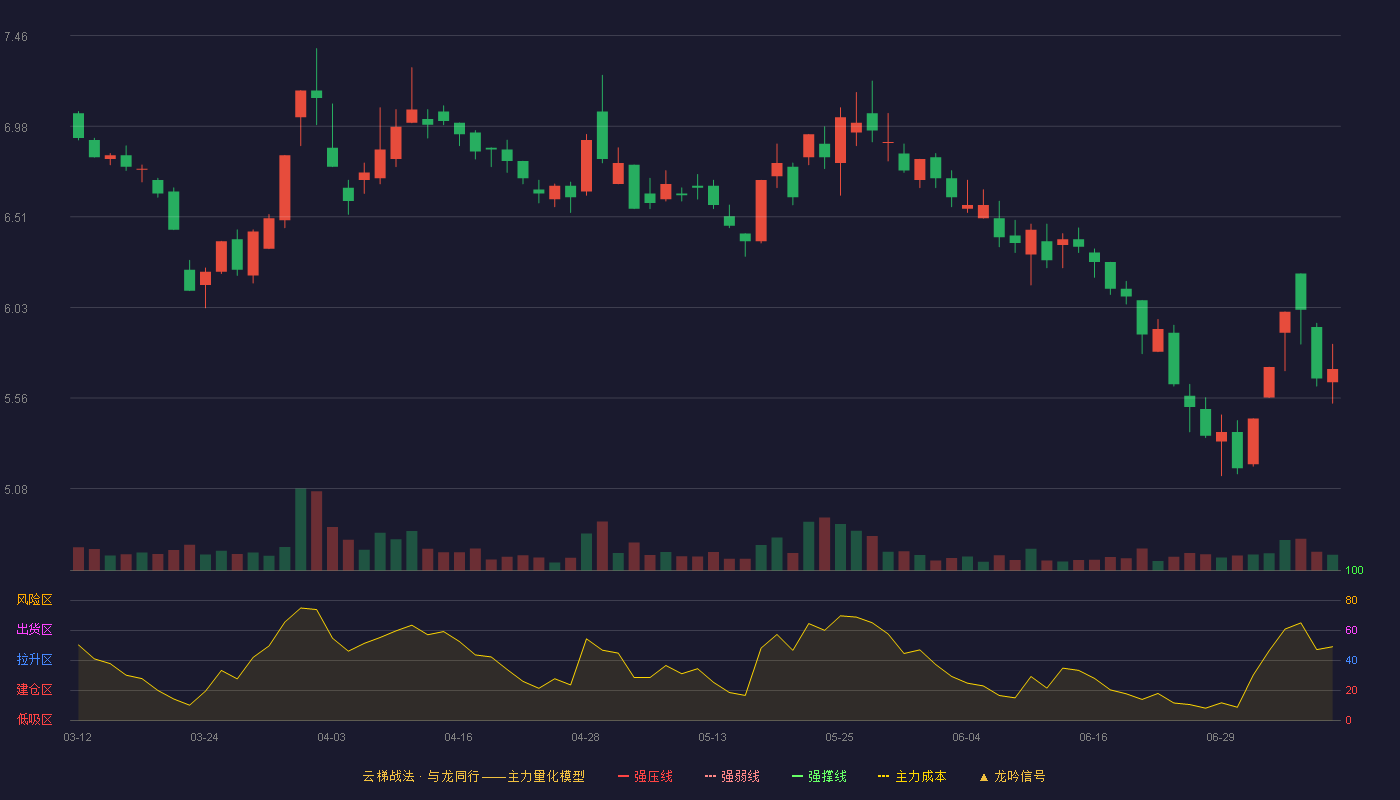Click the 6.03 price axis label
The width and height of the screenshot is (1400, 800).
pyautogui.click(x=16, y=309)
